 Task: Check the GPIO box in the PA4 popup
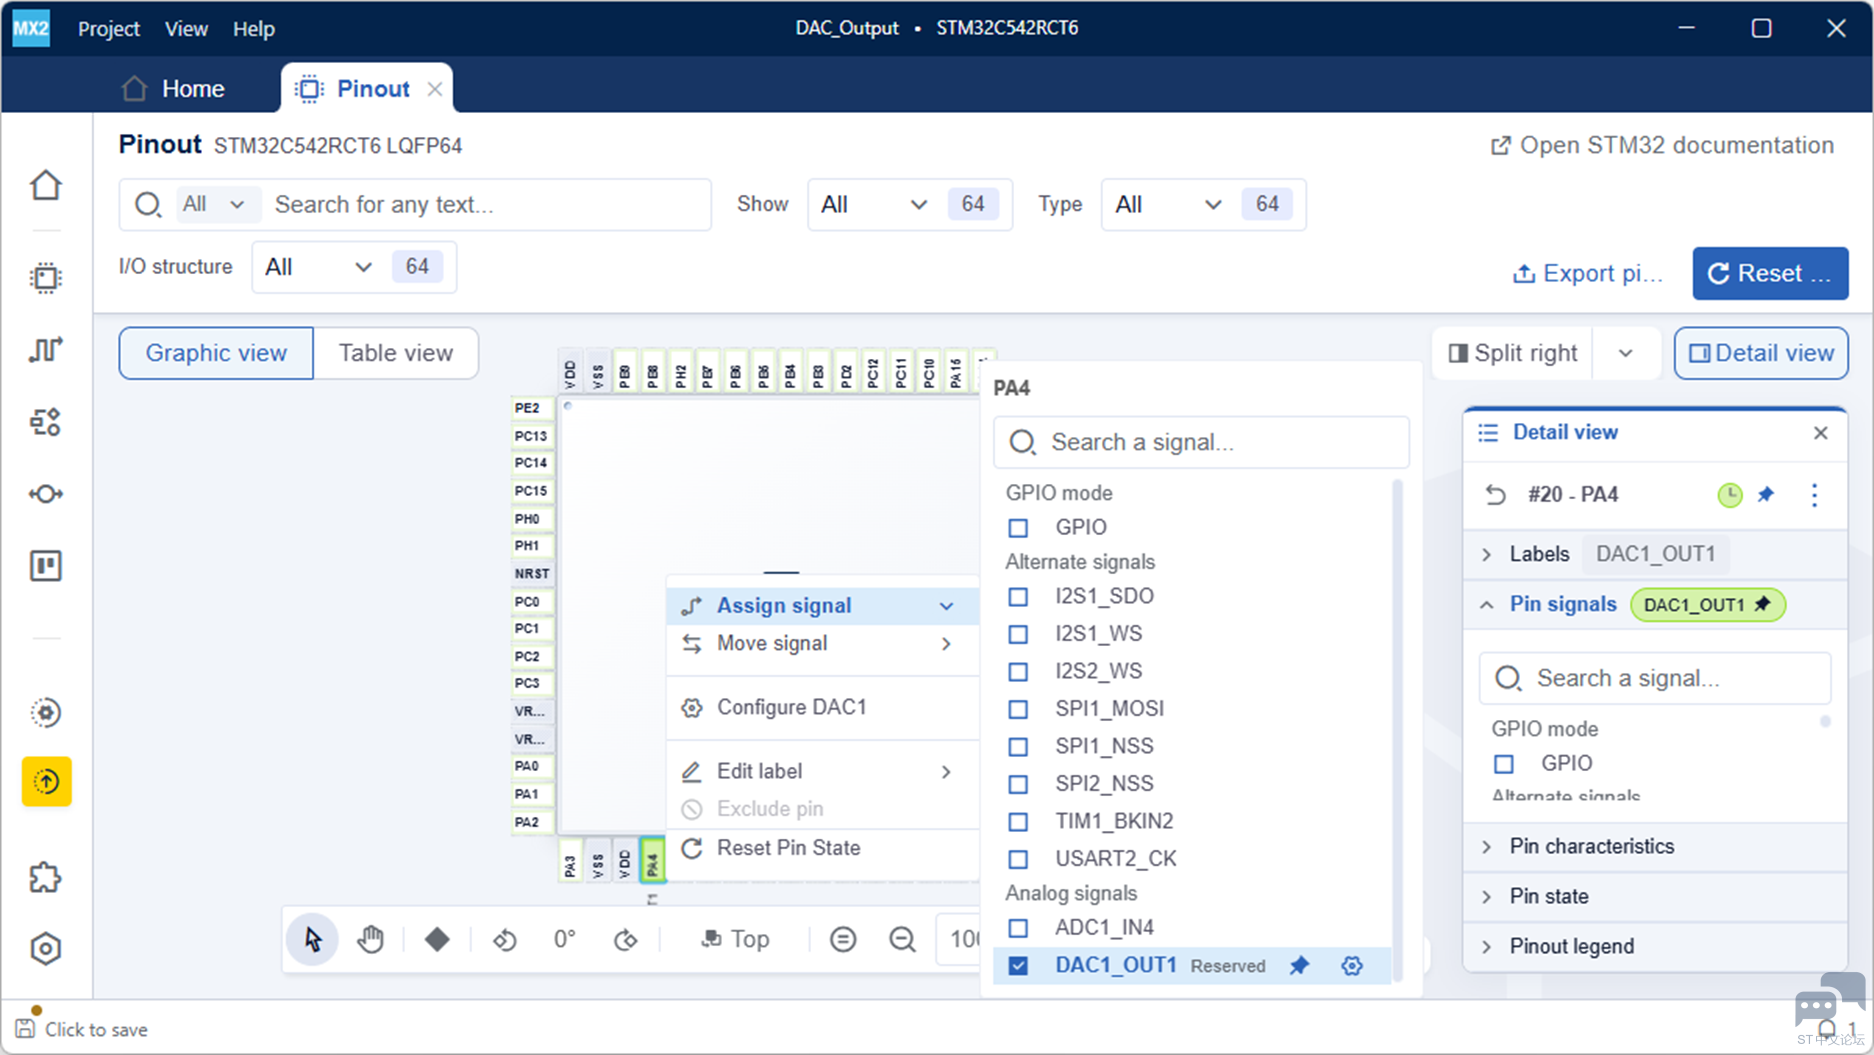(1018, 527)
